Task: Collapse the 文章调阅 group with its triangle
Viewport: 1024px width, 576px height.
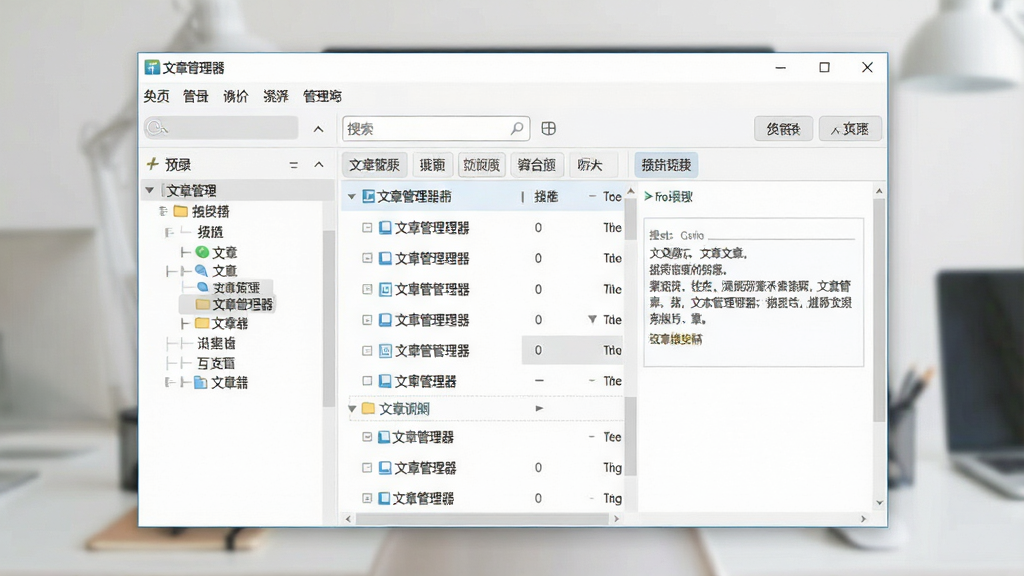Action: (352, 409)
